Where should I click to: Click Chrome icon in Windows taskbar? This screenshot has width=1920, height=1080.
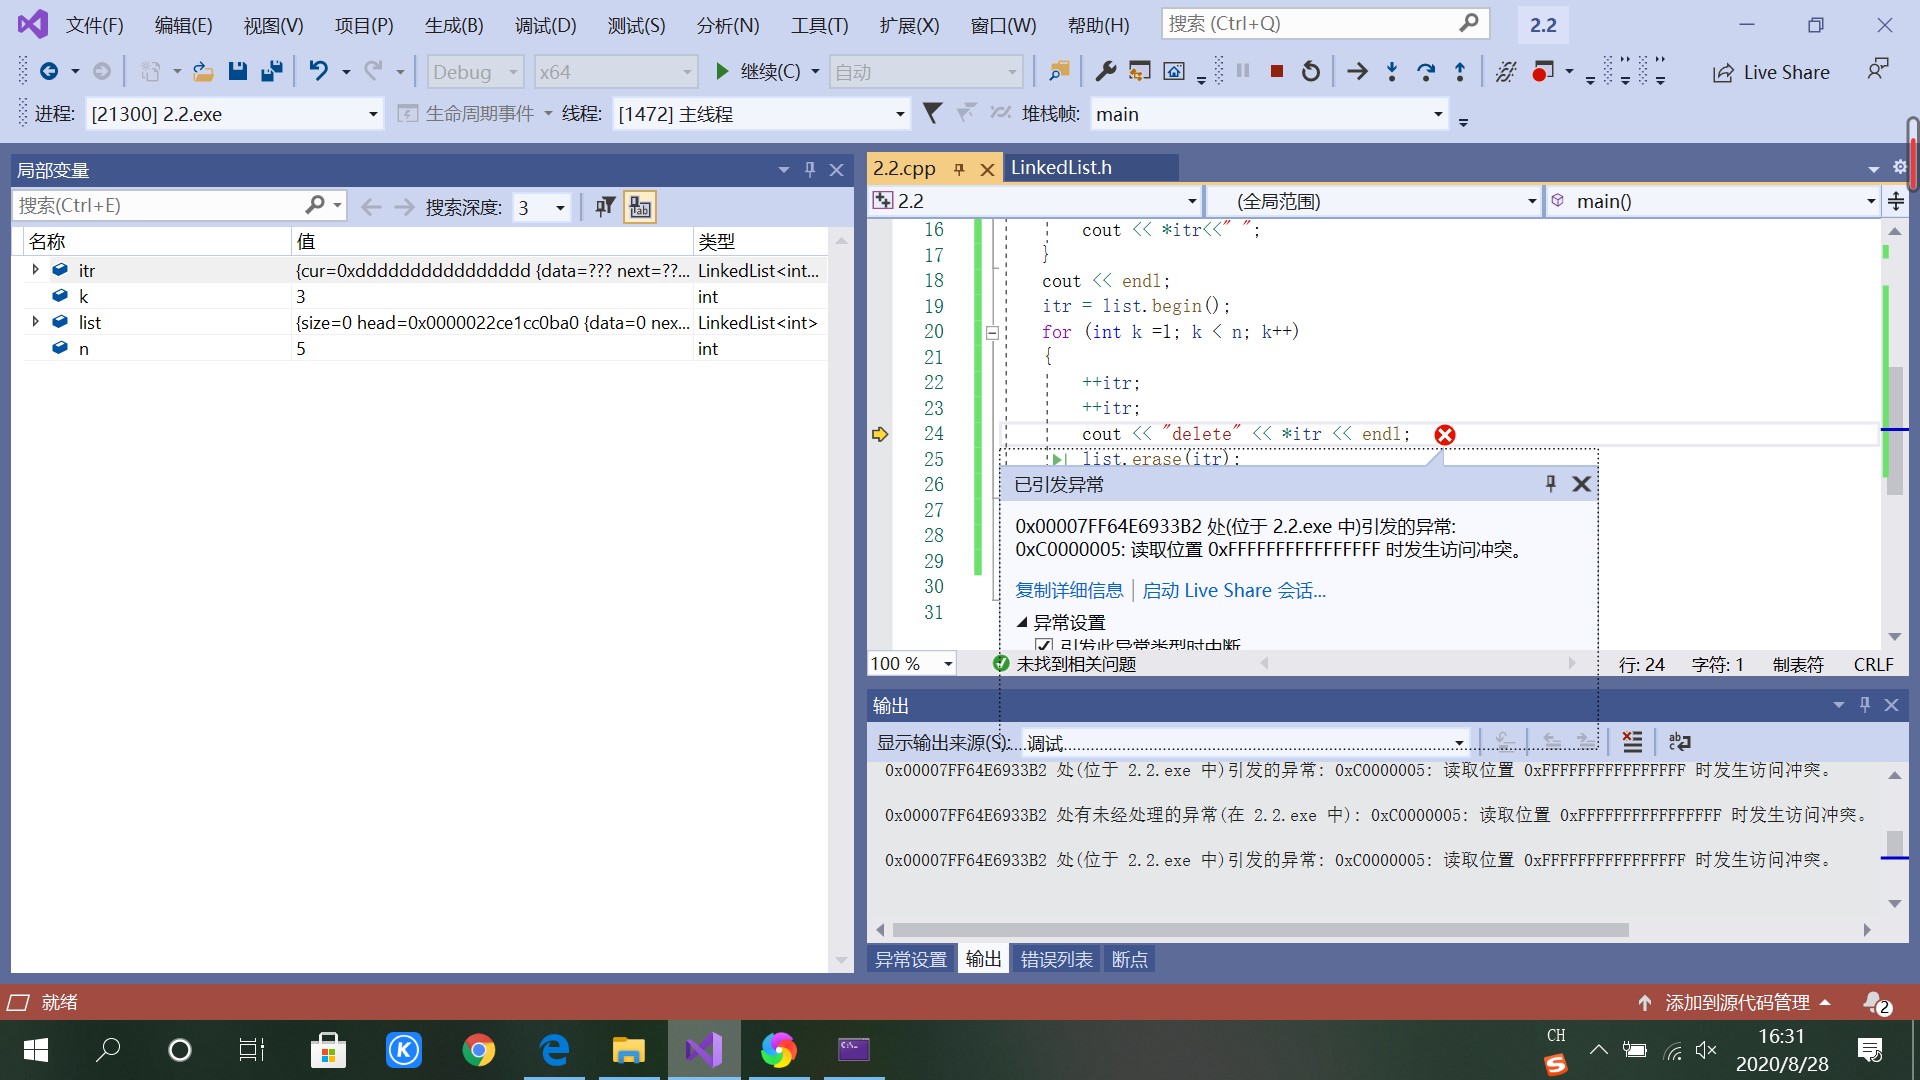[478, 1050]
